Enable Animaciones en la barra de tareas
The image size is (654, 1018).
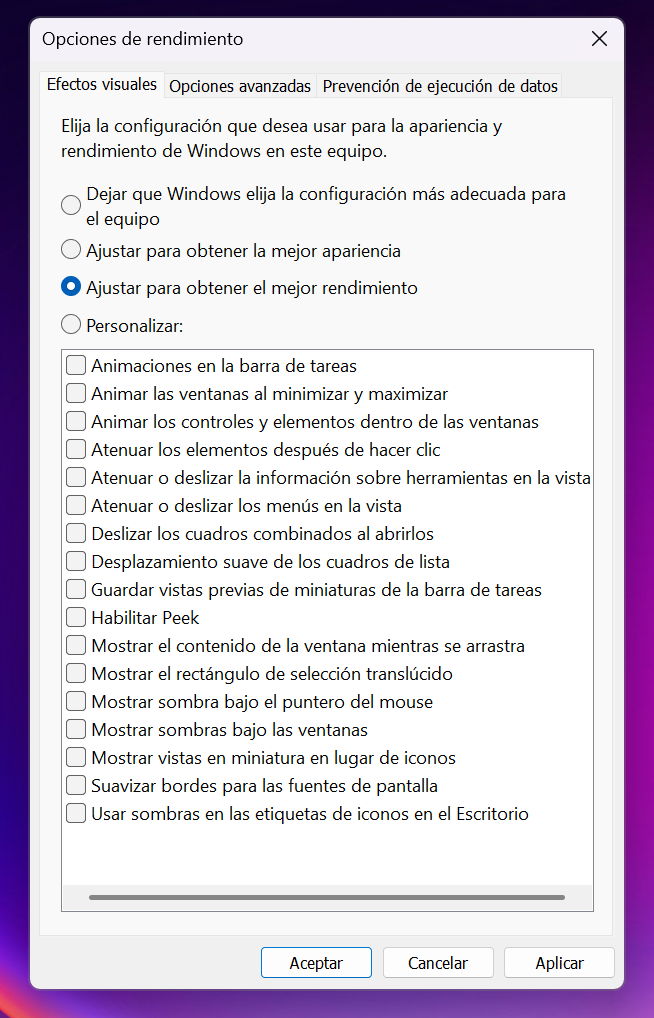(76, 366)
